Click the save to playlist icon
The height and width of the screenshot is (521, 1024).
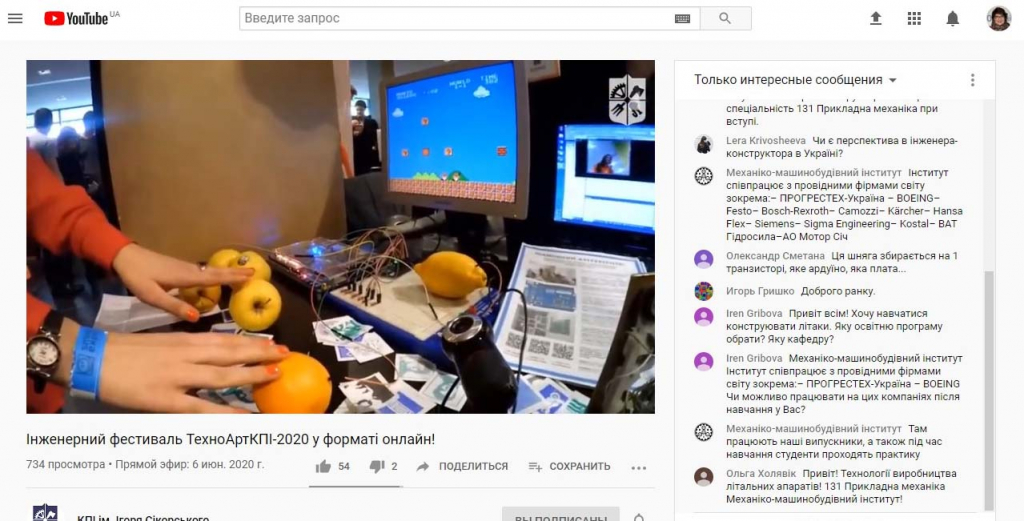[x=535, y=466]
